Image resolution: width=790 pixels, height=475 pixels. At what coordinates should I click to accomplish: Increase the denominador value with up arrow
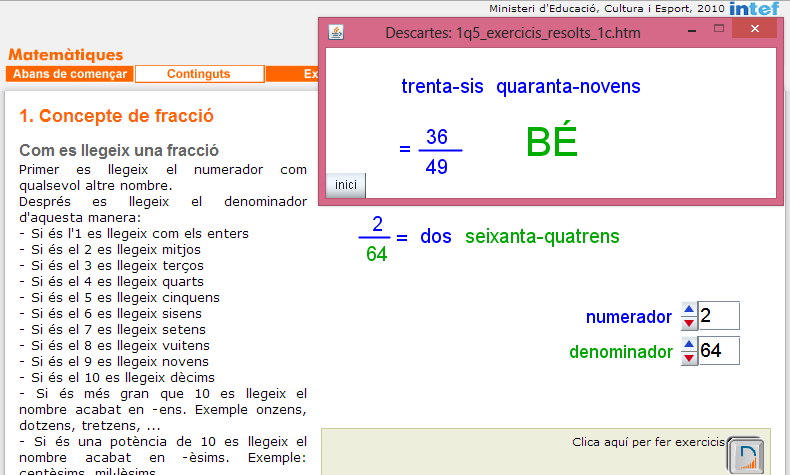689,344
